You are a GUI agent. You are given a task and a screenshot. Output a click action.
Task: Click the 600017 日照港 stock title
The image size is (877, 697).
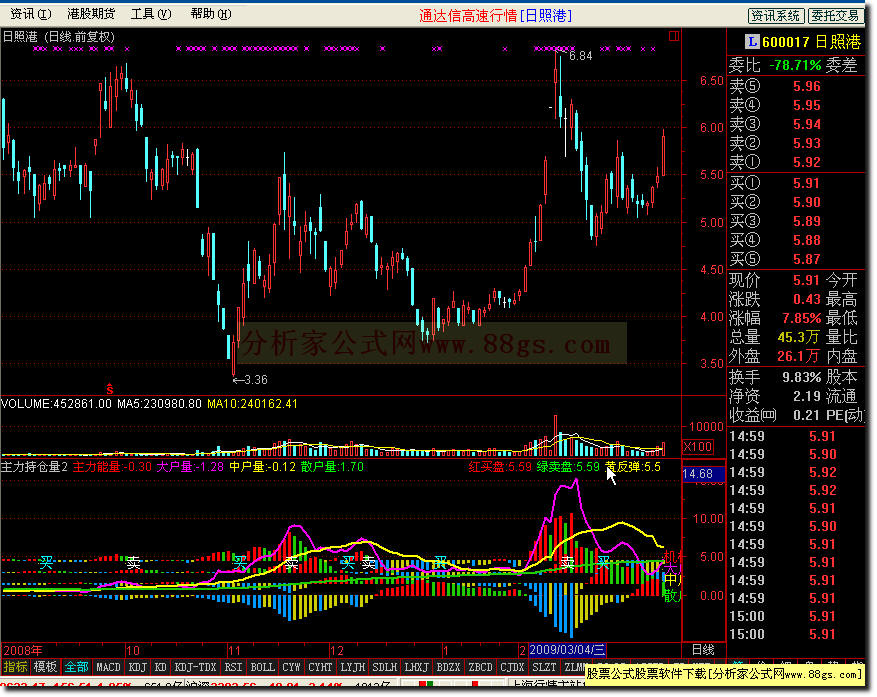click(811, 41)
